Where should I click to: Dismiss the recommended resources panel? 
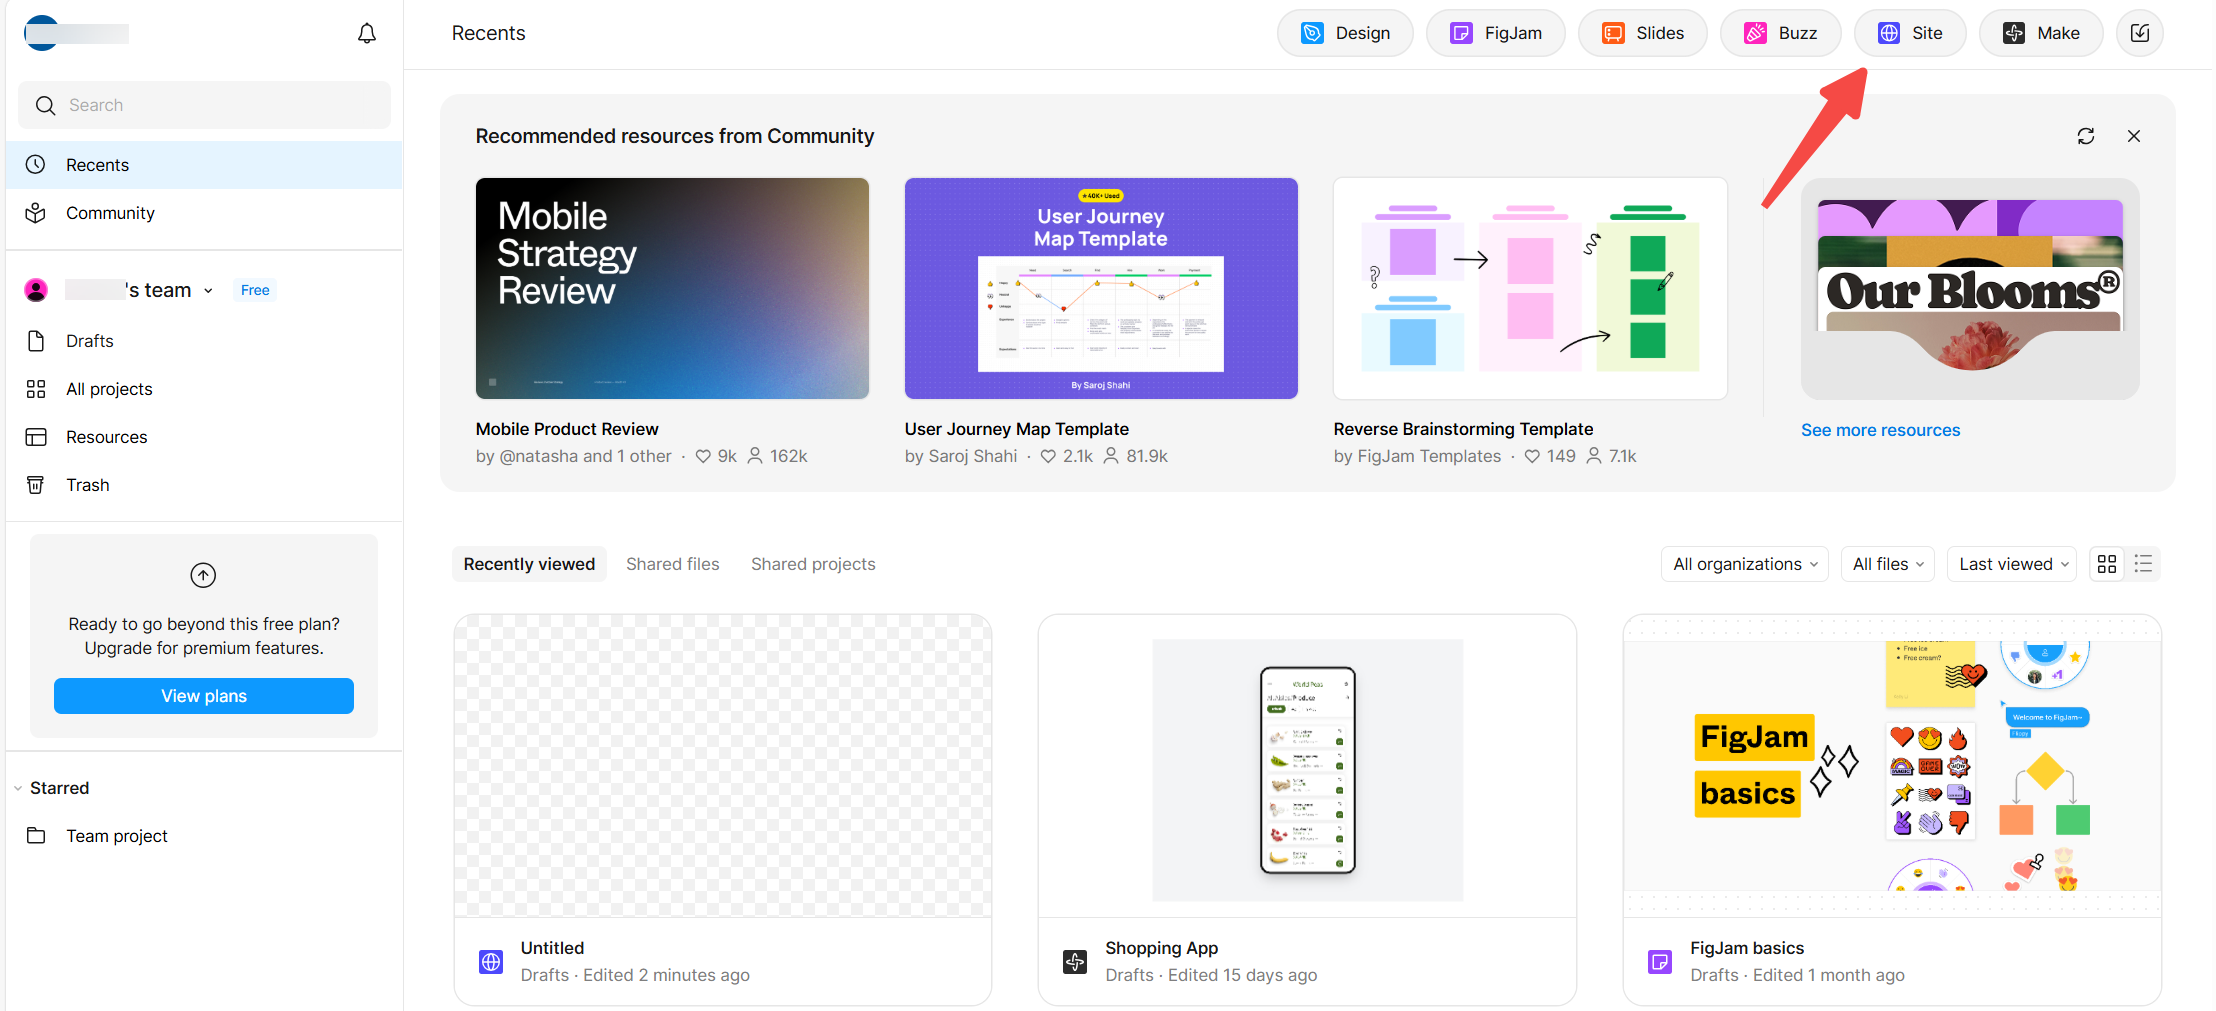coord(2133,136)
